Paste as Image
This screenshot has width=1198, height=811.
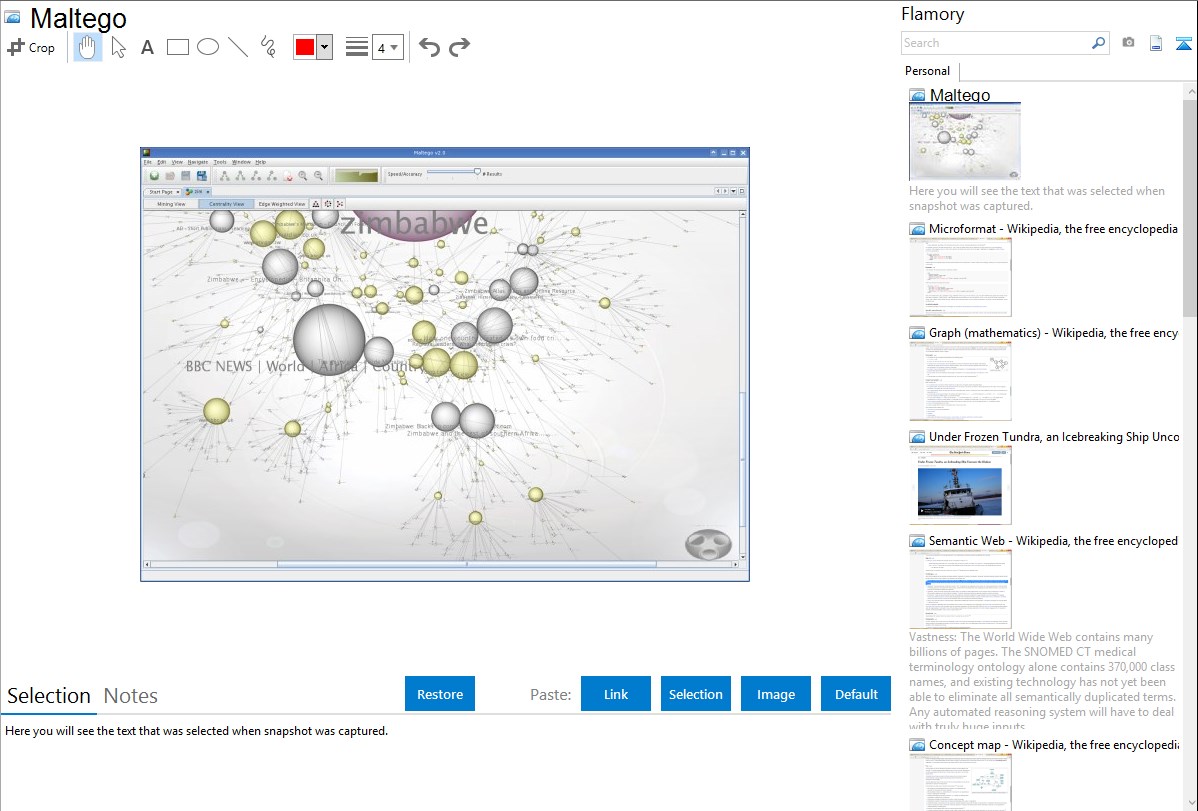pos(776,694)
